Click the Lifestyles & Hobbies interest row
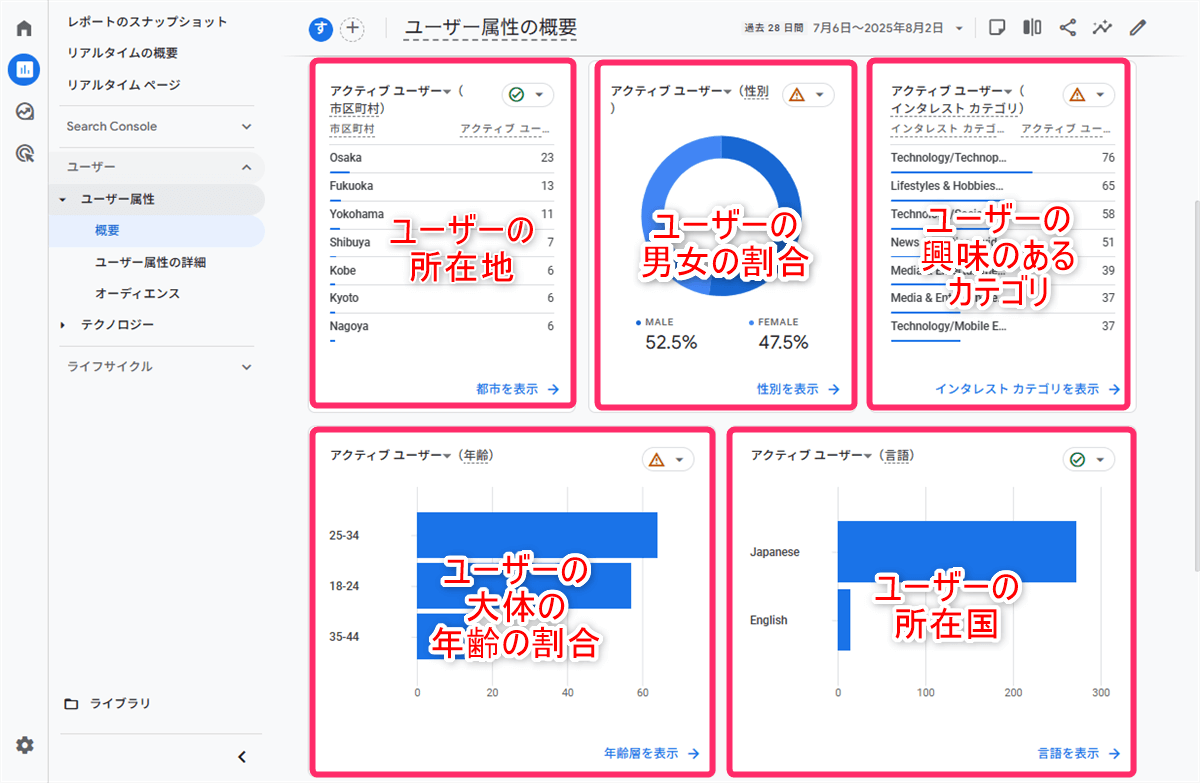Viewport: 1200px width, 783px height. click(1002, 187)
